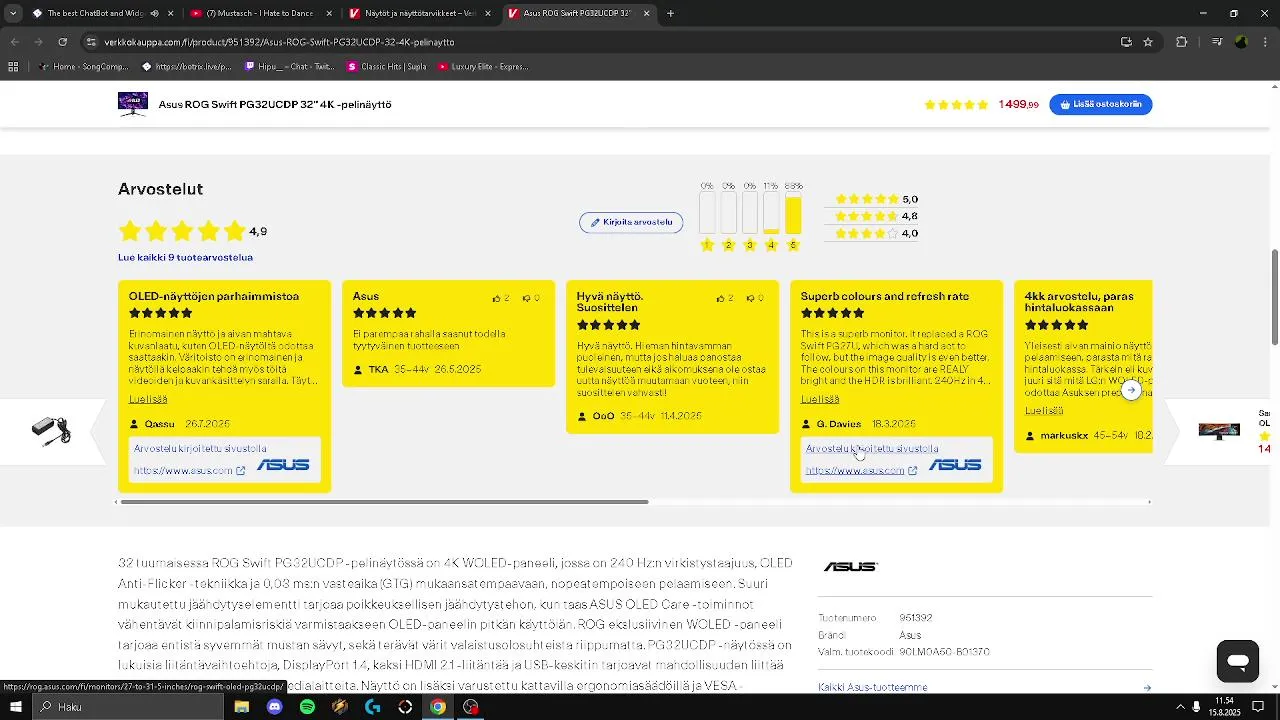Click the site information icon in address bar
The image size is (1280, 720).
pos(91,42)
